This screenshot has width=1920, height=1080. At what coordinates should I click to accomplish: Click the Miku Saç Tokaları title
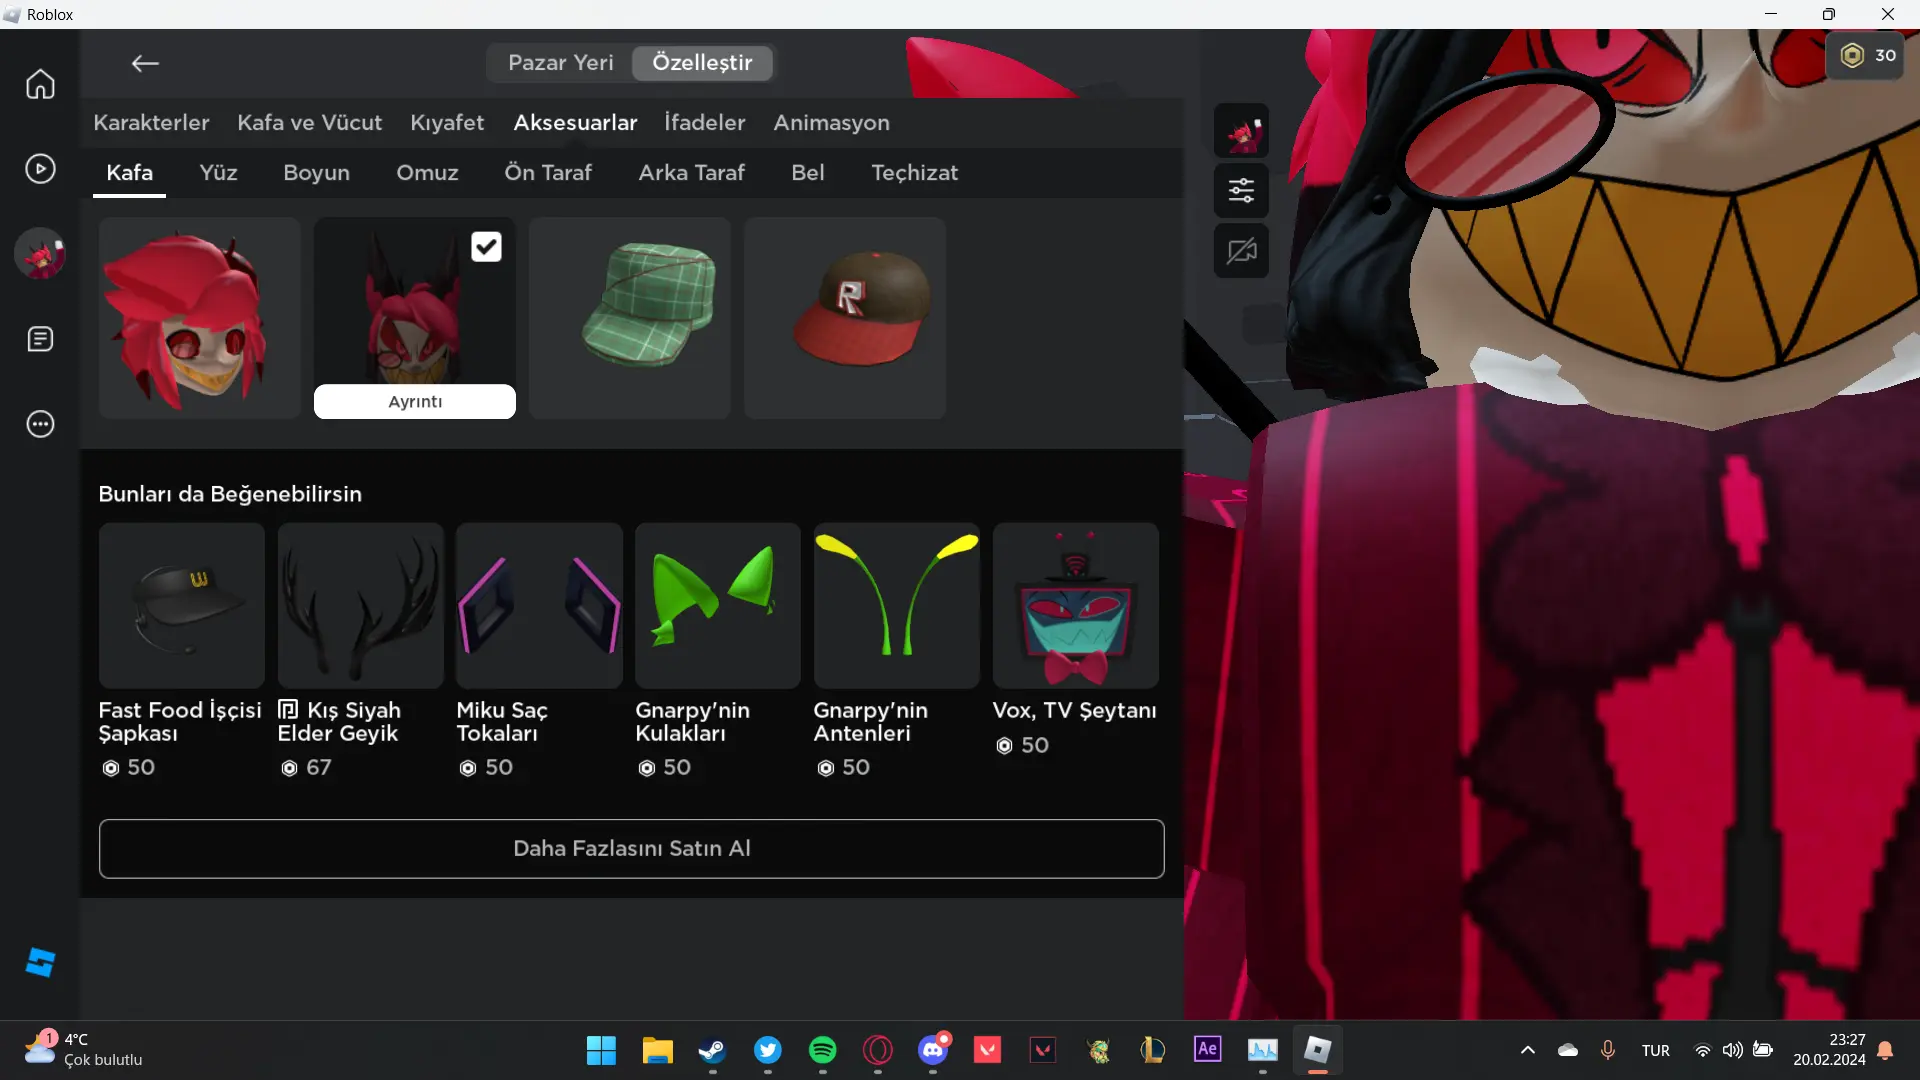click(502, 721)
